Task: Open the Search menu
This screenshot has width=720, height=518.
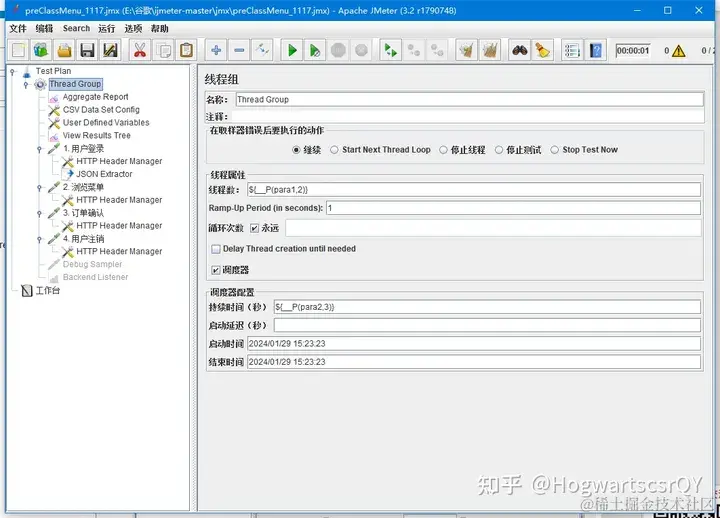Action: pos(76,28)
